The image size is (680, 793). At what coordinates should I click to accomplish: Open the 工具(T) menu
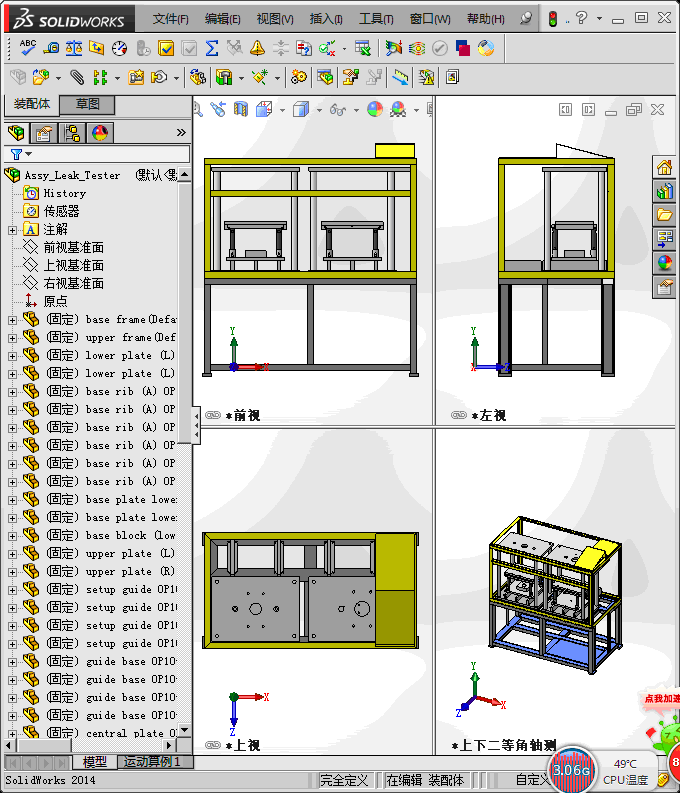click(x=376, y=19)
